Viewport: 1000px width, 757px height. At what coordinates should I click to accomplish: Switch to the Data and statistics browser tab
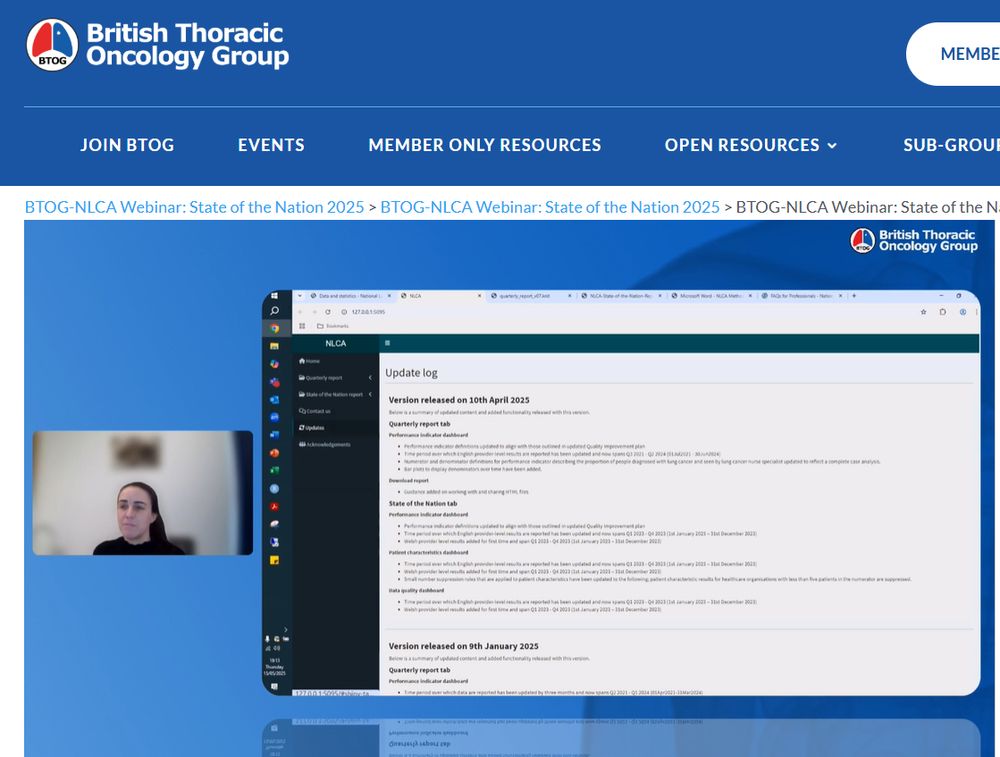point(350,296)
